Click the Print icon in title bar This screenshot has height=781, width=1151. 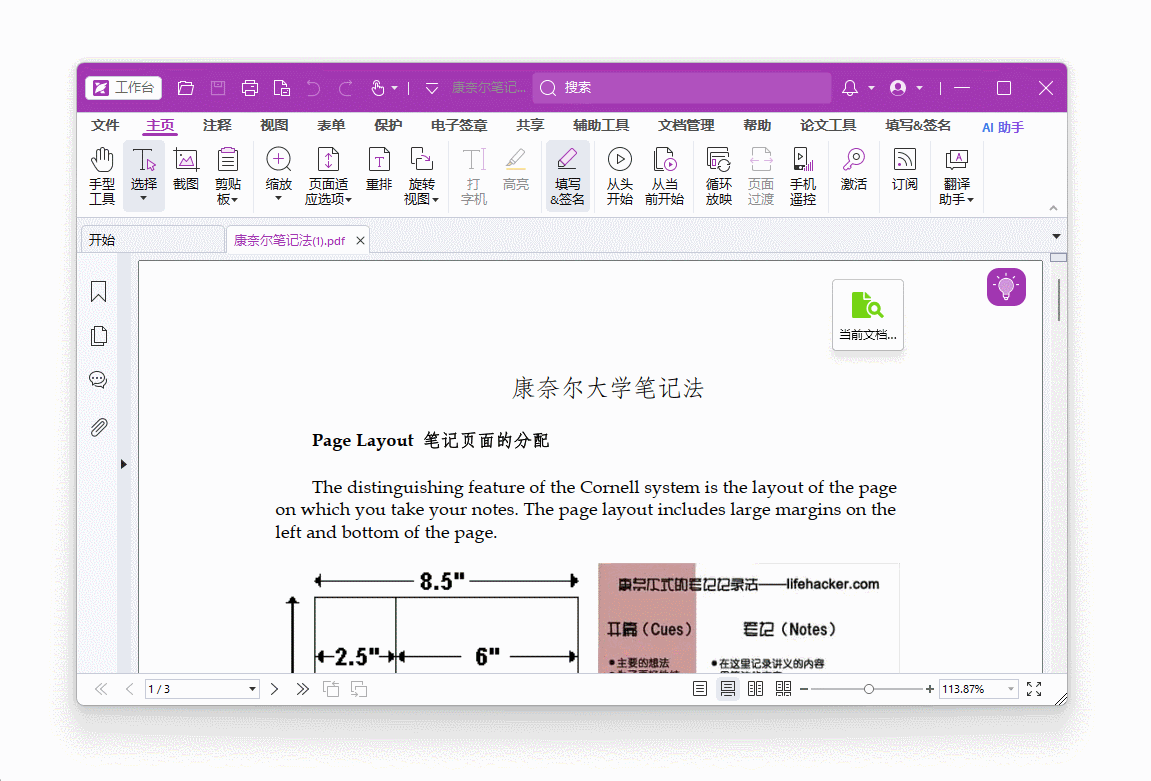click(x=250, y=88)
